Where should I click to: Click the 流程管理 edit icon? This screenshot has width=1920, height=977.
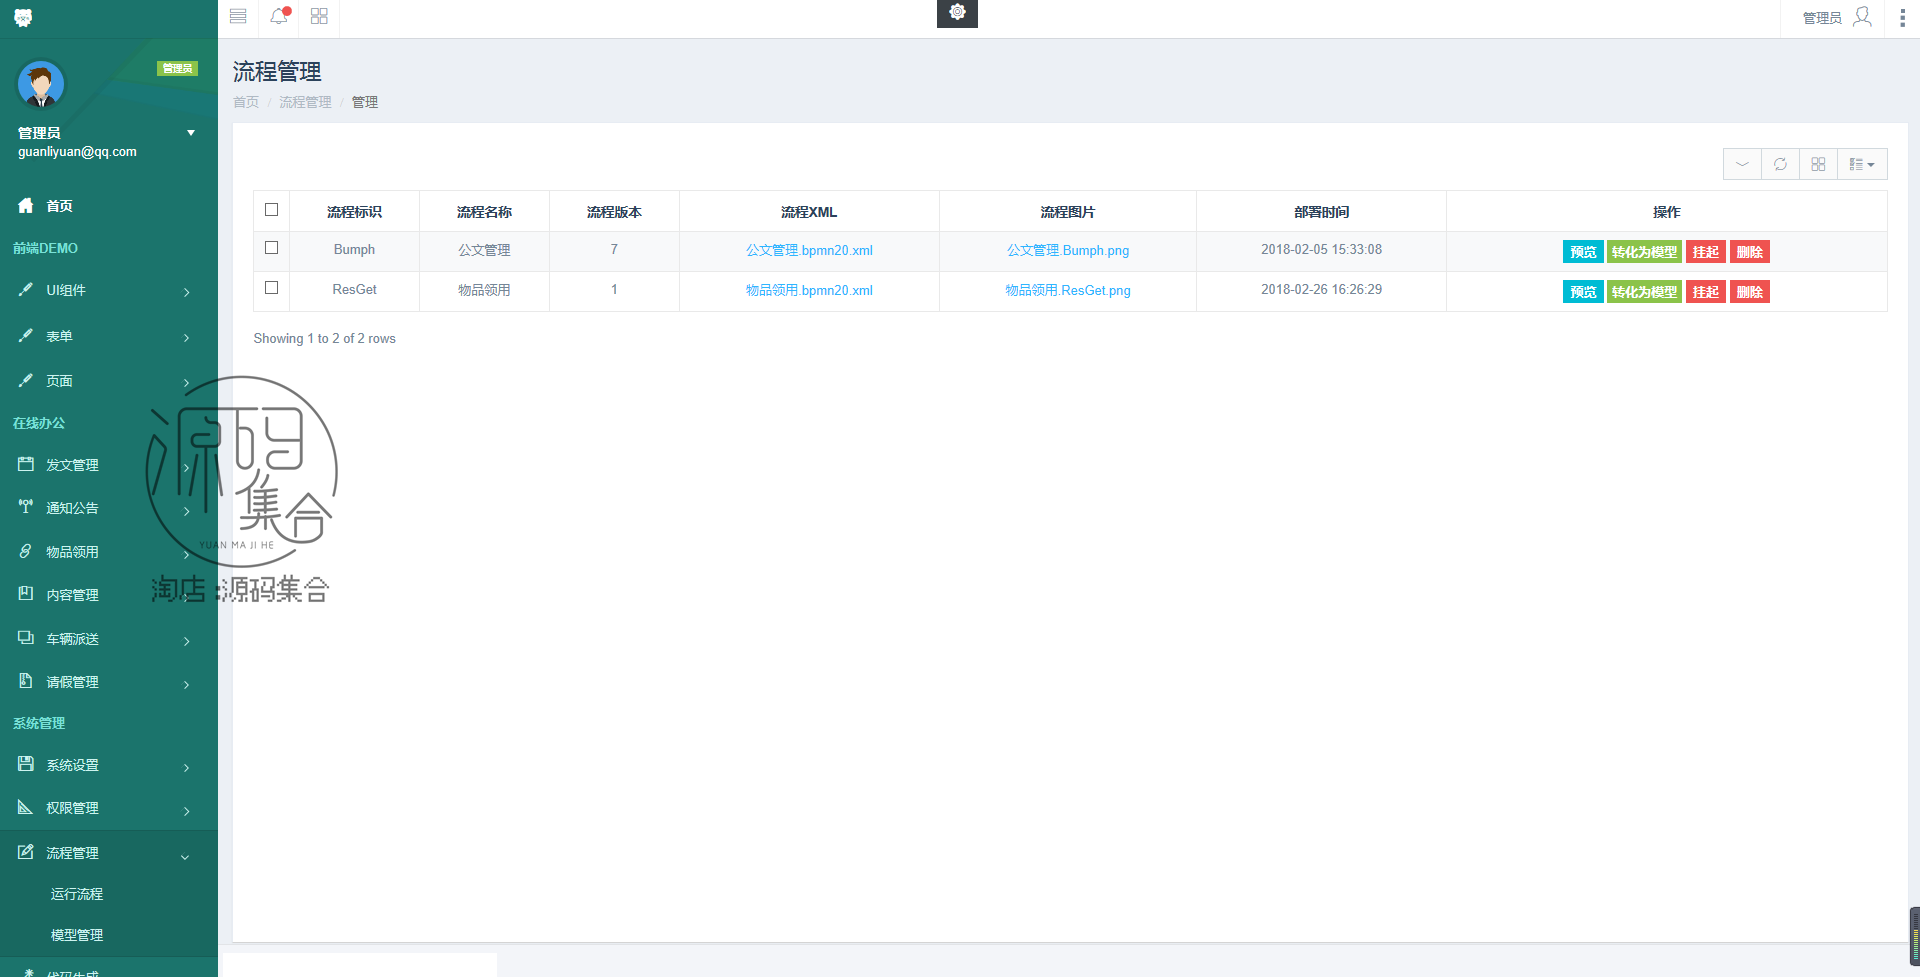[26, 852]
